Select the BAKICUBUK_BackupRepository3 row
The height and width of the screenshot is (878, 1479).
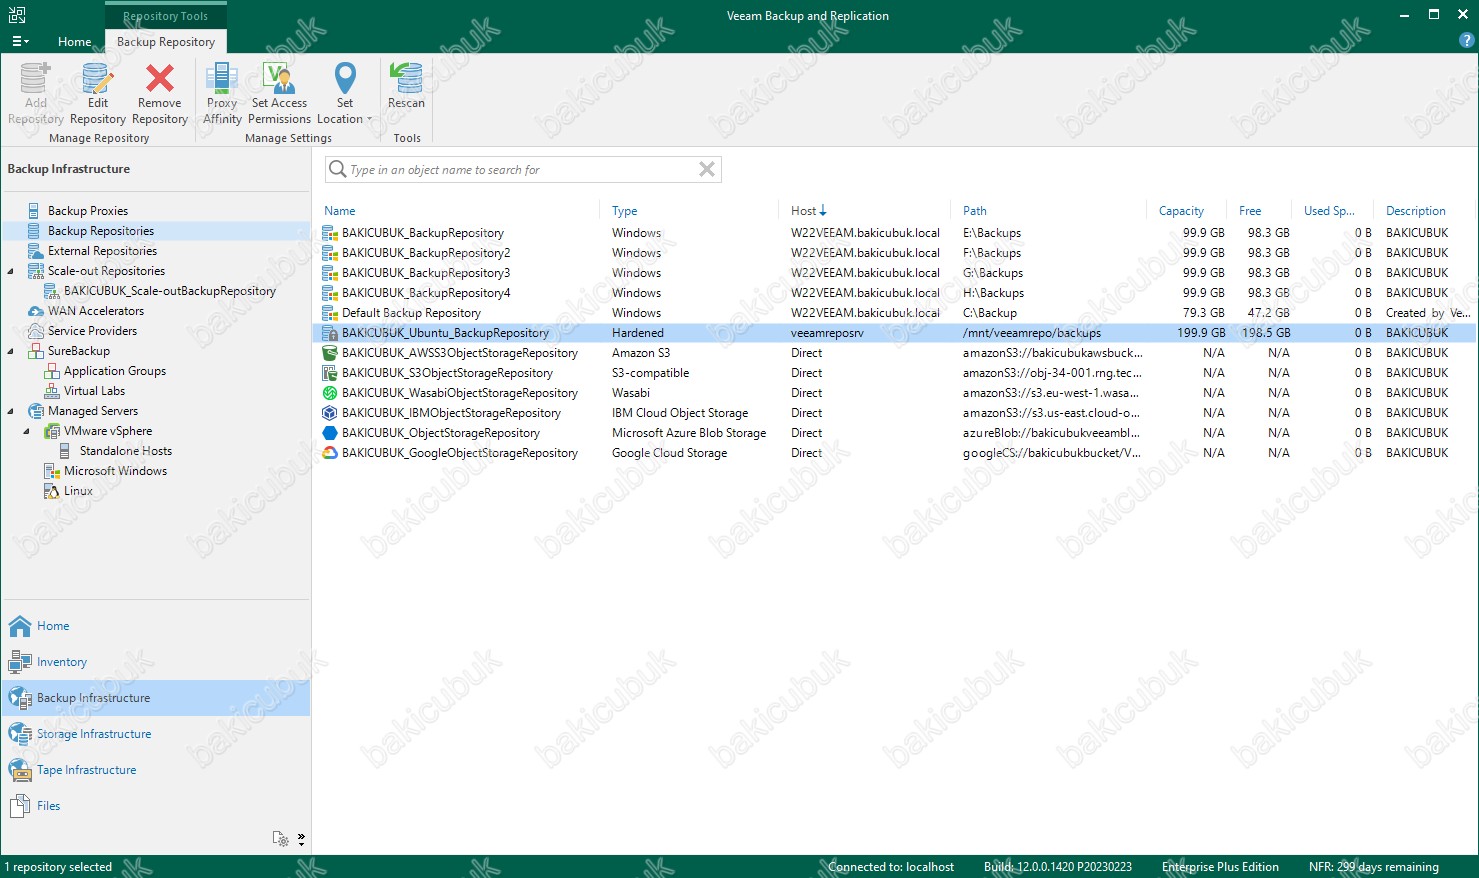click(895, 273)
